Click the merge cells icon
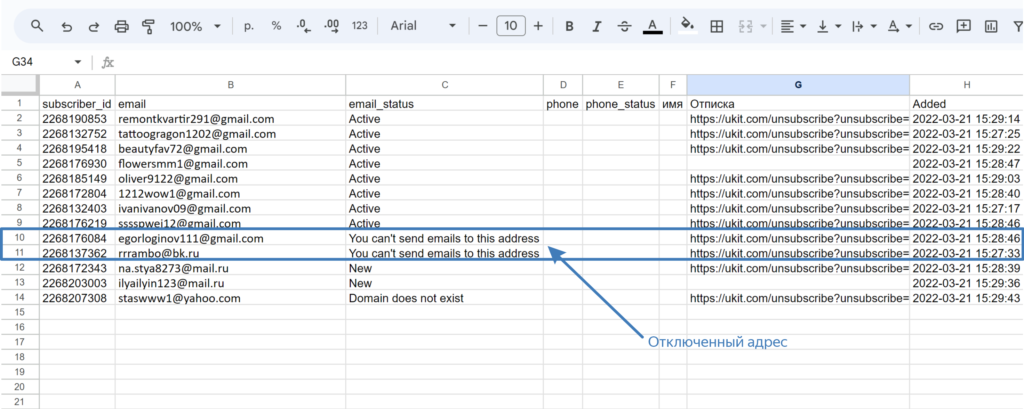1024x409 pixels. pyautogui.click(x=746, y=26)
